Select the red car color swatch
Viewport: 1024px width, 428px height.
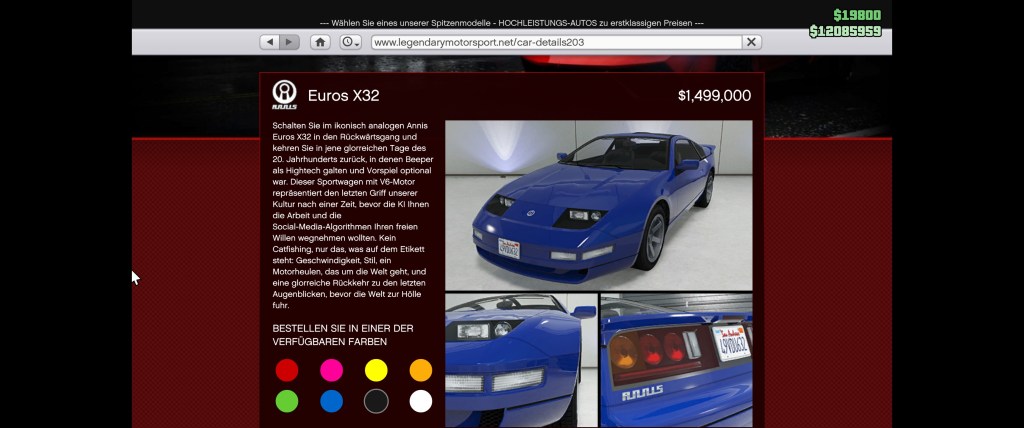[287, 370]
